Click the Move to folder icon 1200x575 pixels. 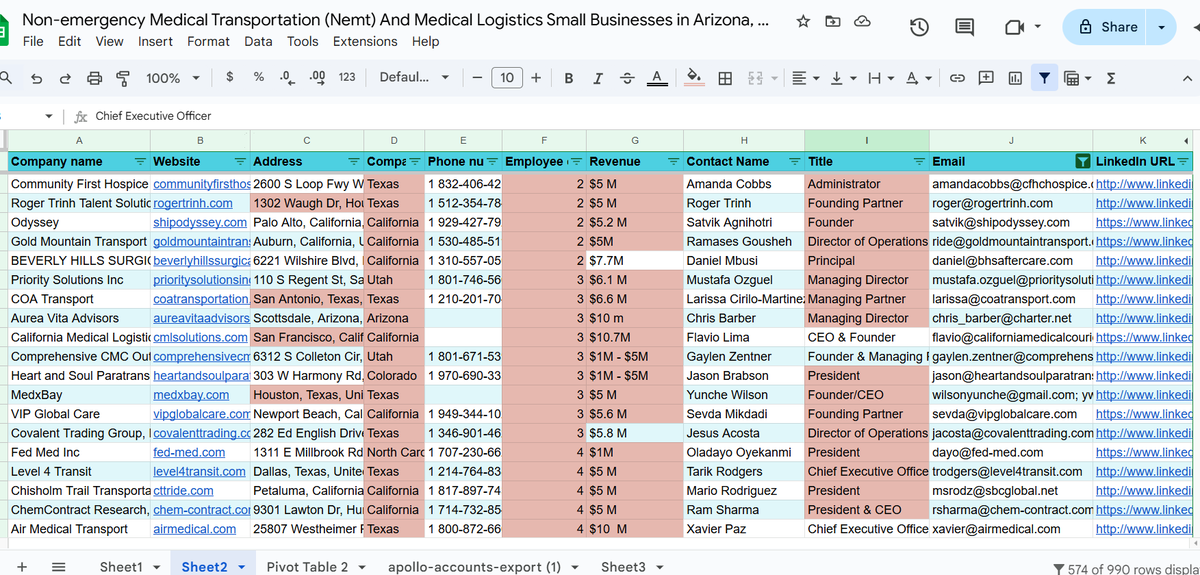pyautogui.click(x=833, y=21)
